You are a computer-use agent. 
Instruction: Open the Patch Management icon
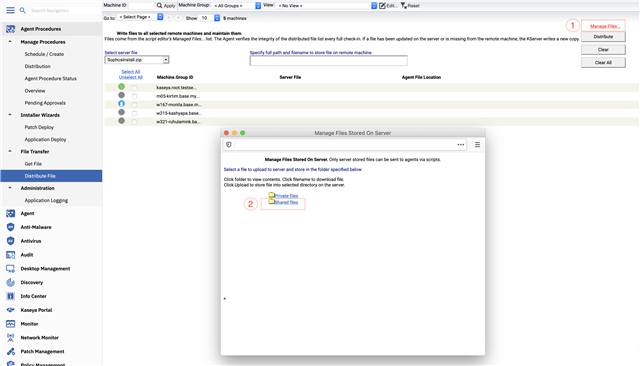click(11, 351)
